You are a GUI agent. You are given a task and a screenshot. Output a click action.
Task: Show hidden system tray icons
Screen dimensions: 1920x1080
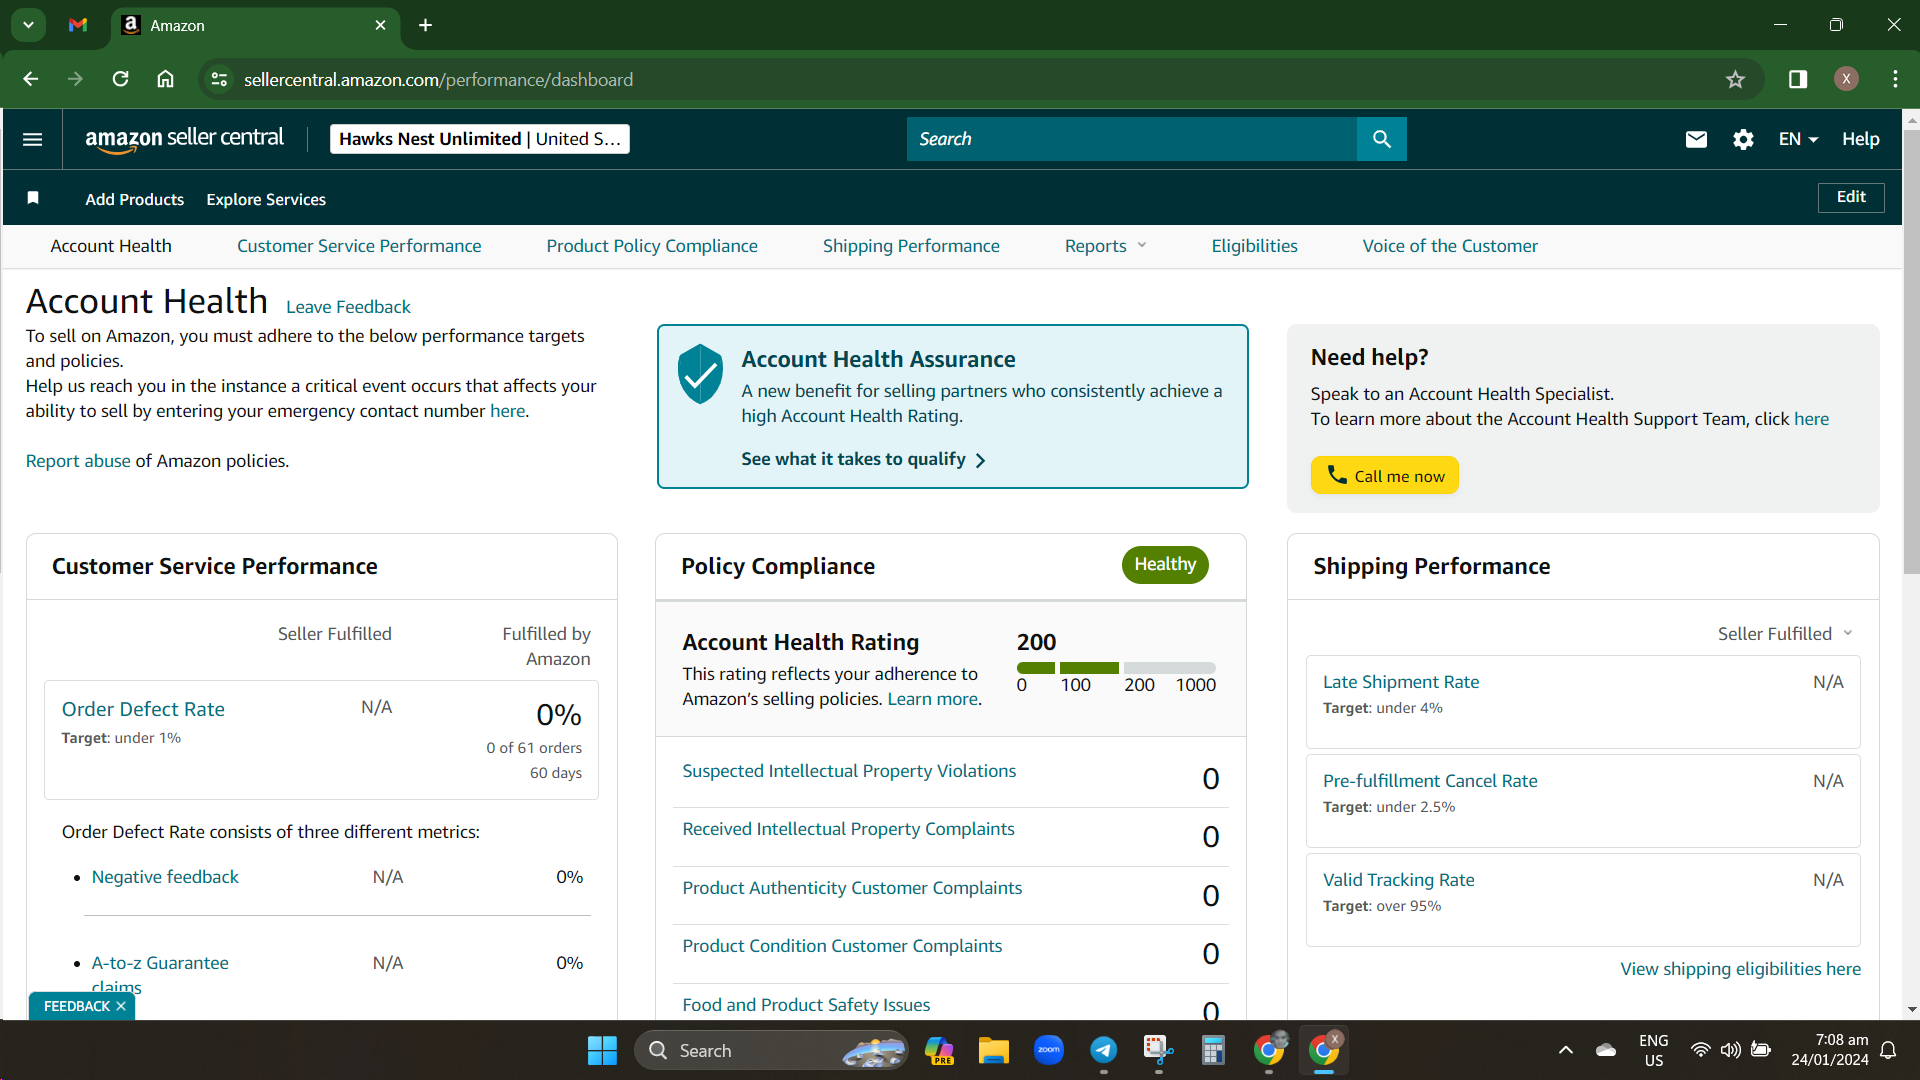pos(1565,1051)
